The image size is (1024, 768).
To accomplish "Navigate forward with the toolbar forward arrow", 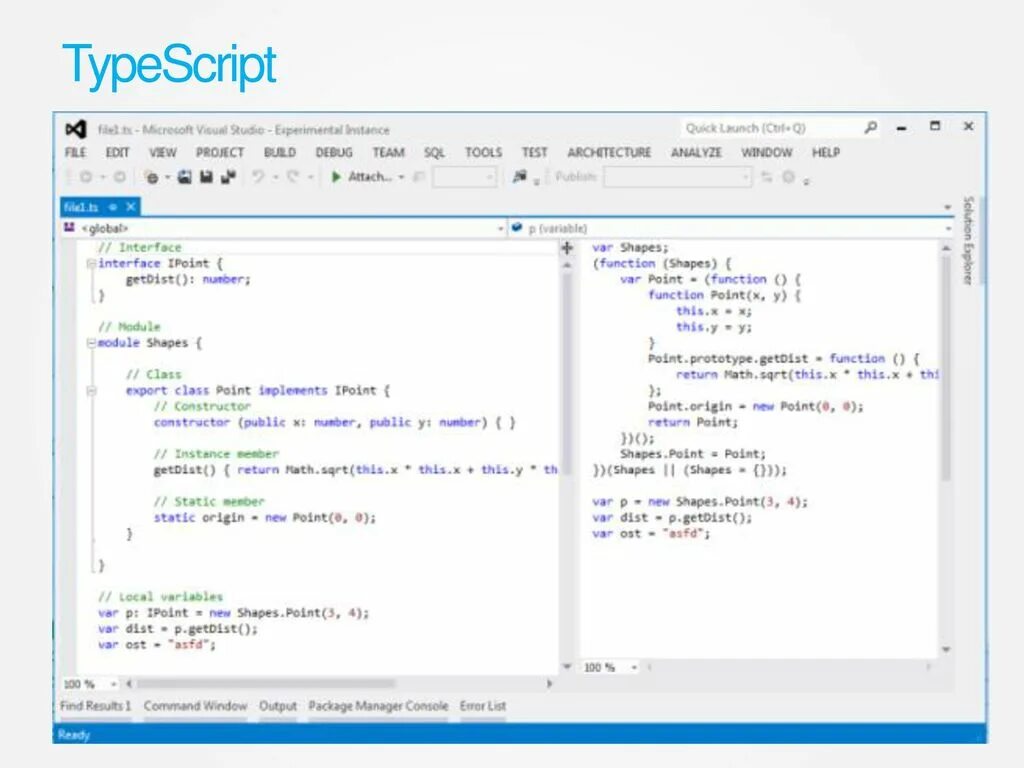I will click(x=120, y=177).
